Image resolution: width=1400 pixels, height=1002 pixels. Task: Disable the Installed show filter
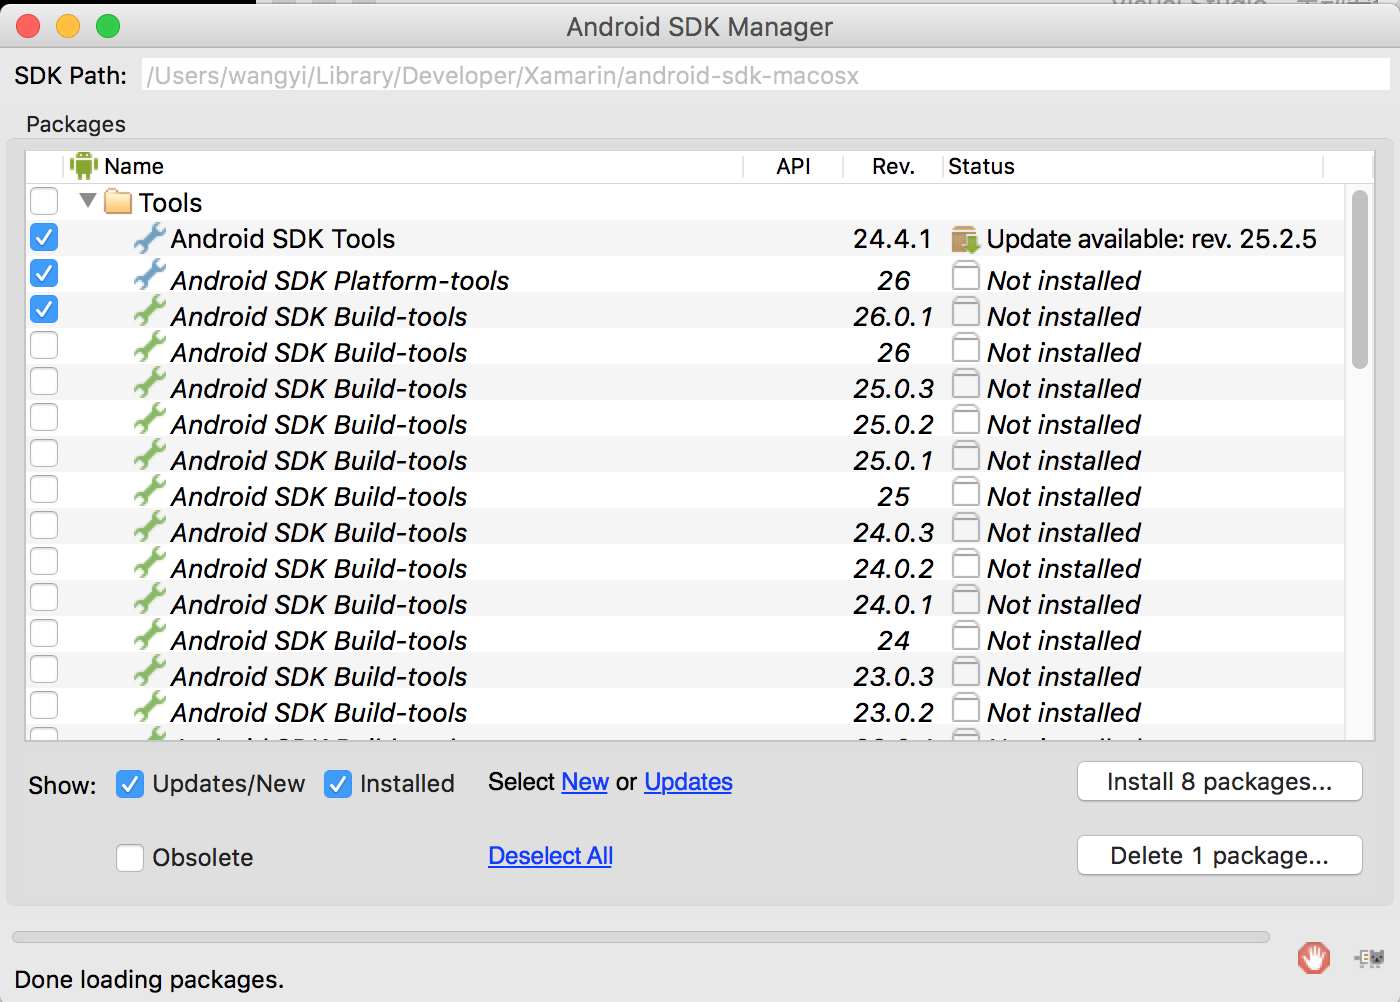[338, 784]
